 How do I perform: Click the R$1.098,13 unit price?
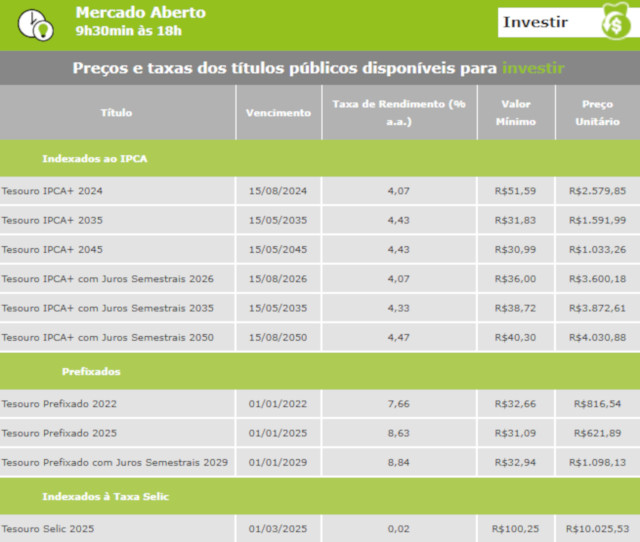pyautogui.click(x=597, y=462)
